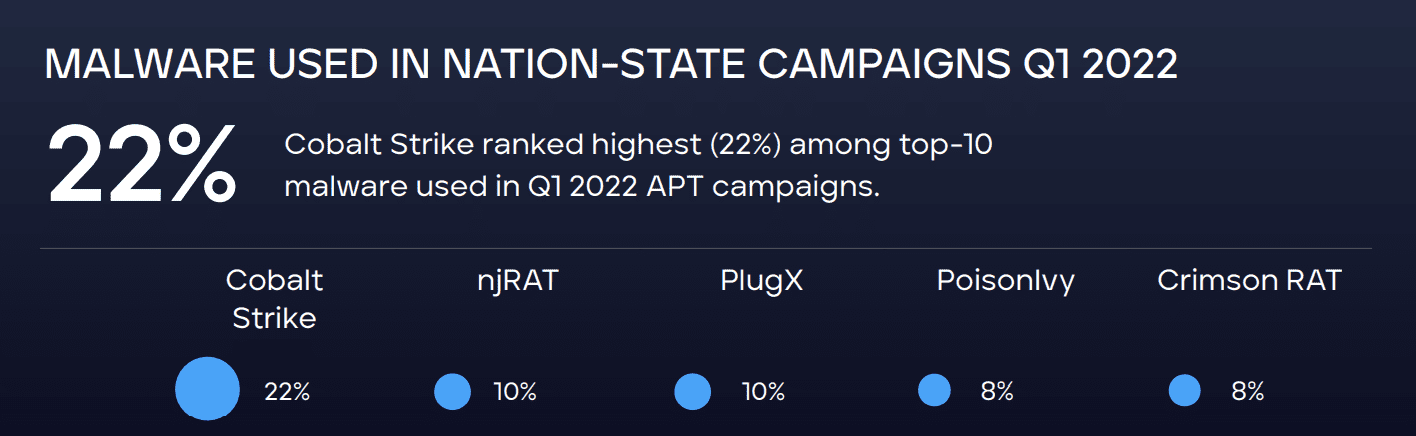Click the big 22% headline number
The width and height of the screenshot is (1416, 436).
click(142, 163)
